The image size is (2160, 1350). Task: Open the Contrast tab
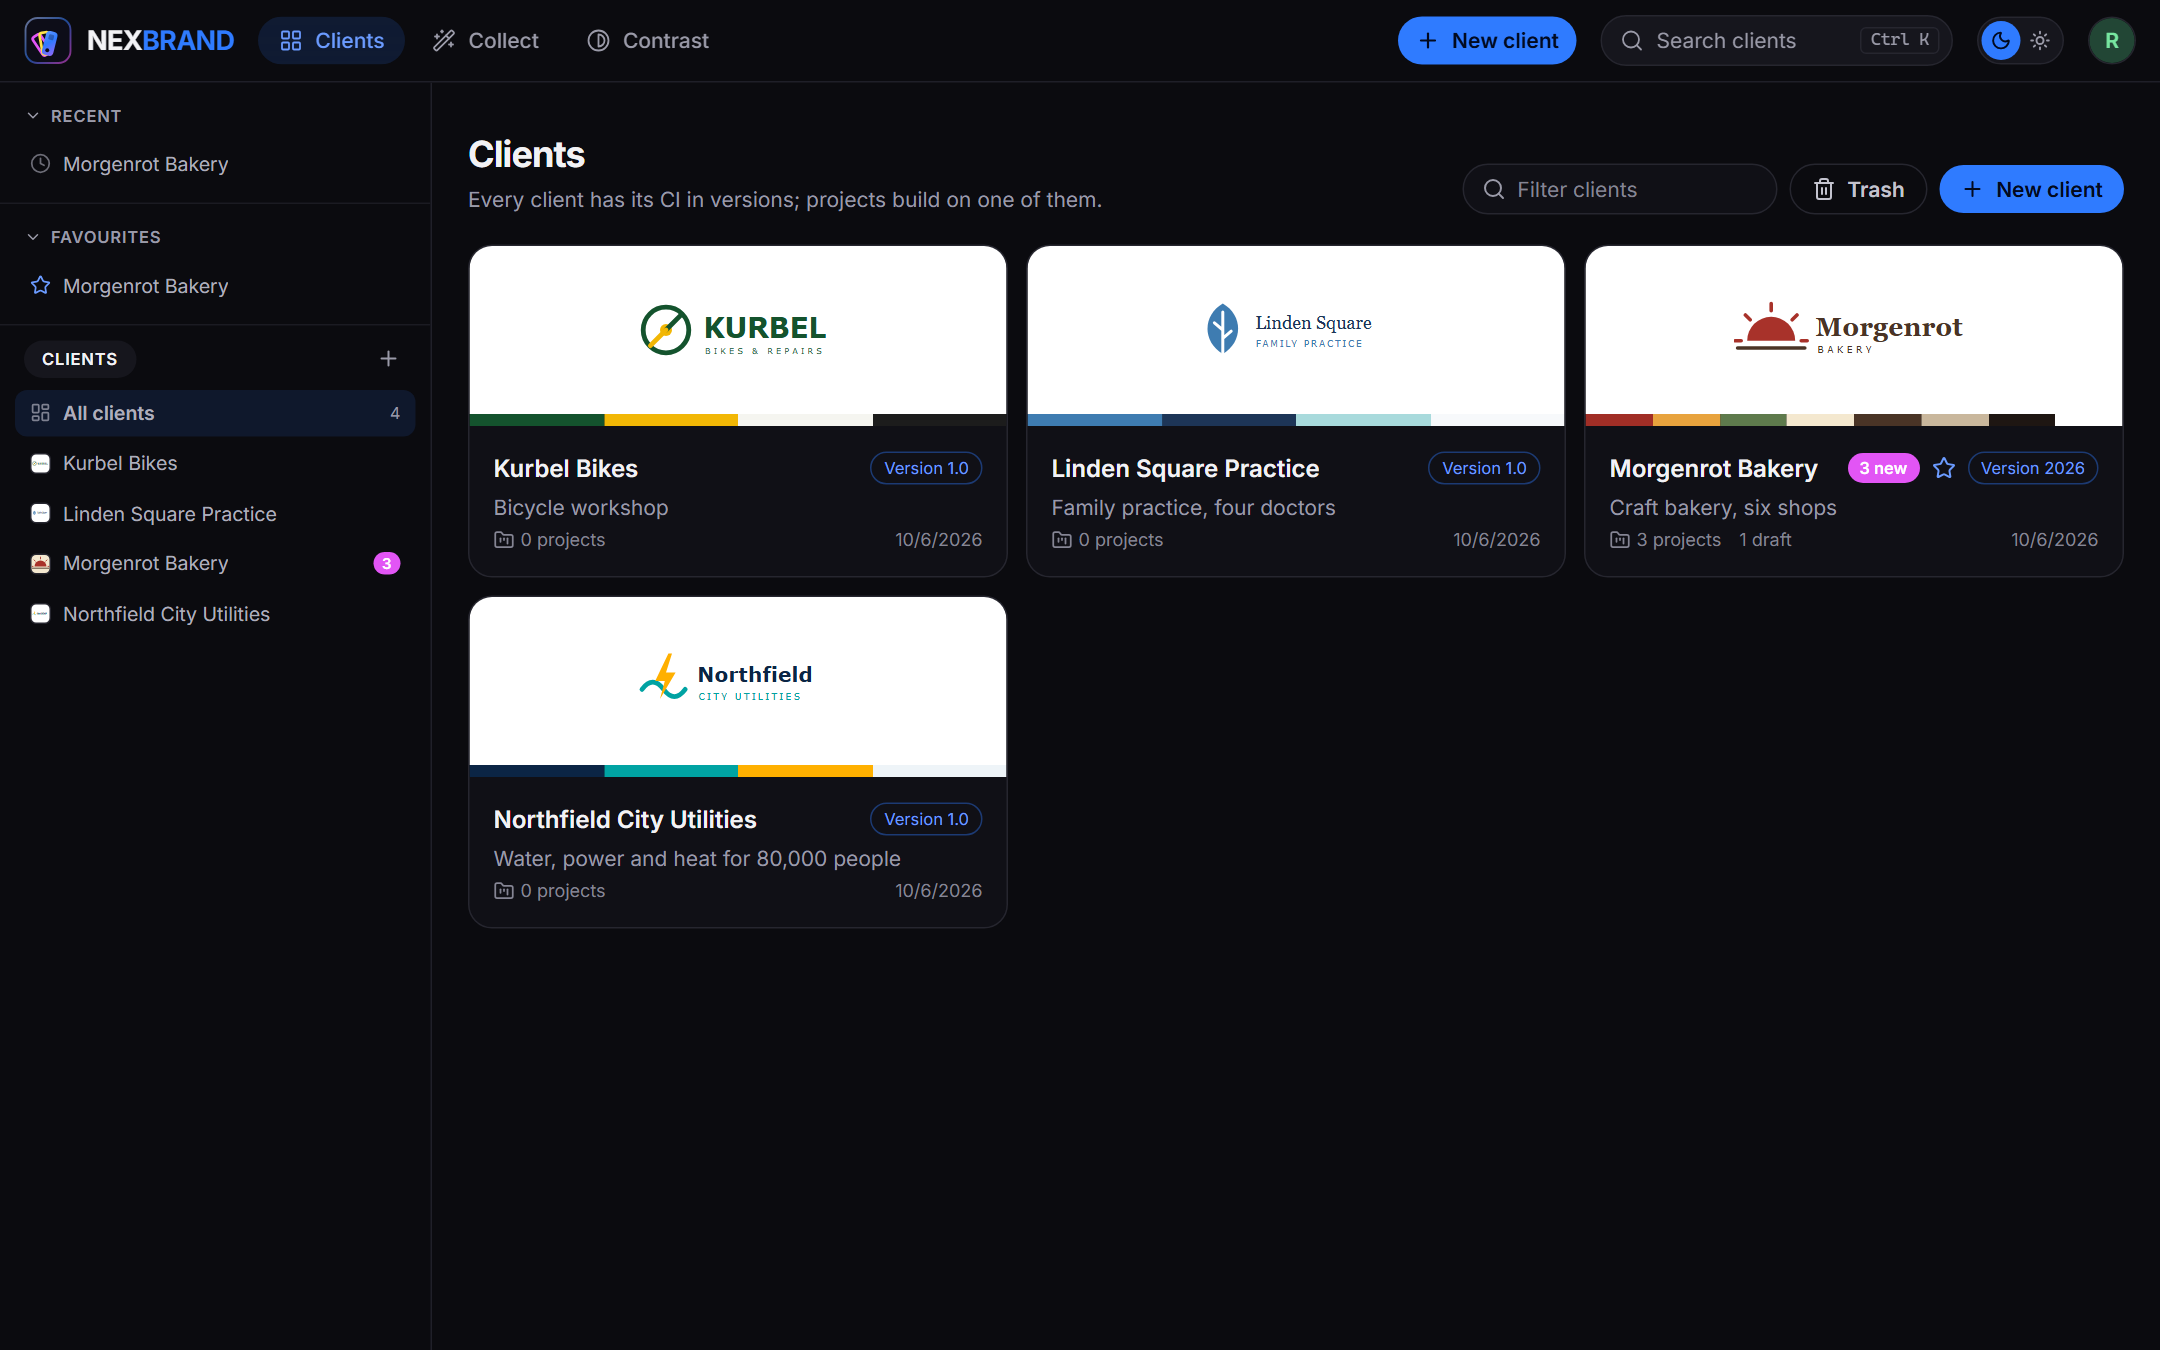click(648, 41)
